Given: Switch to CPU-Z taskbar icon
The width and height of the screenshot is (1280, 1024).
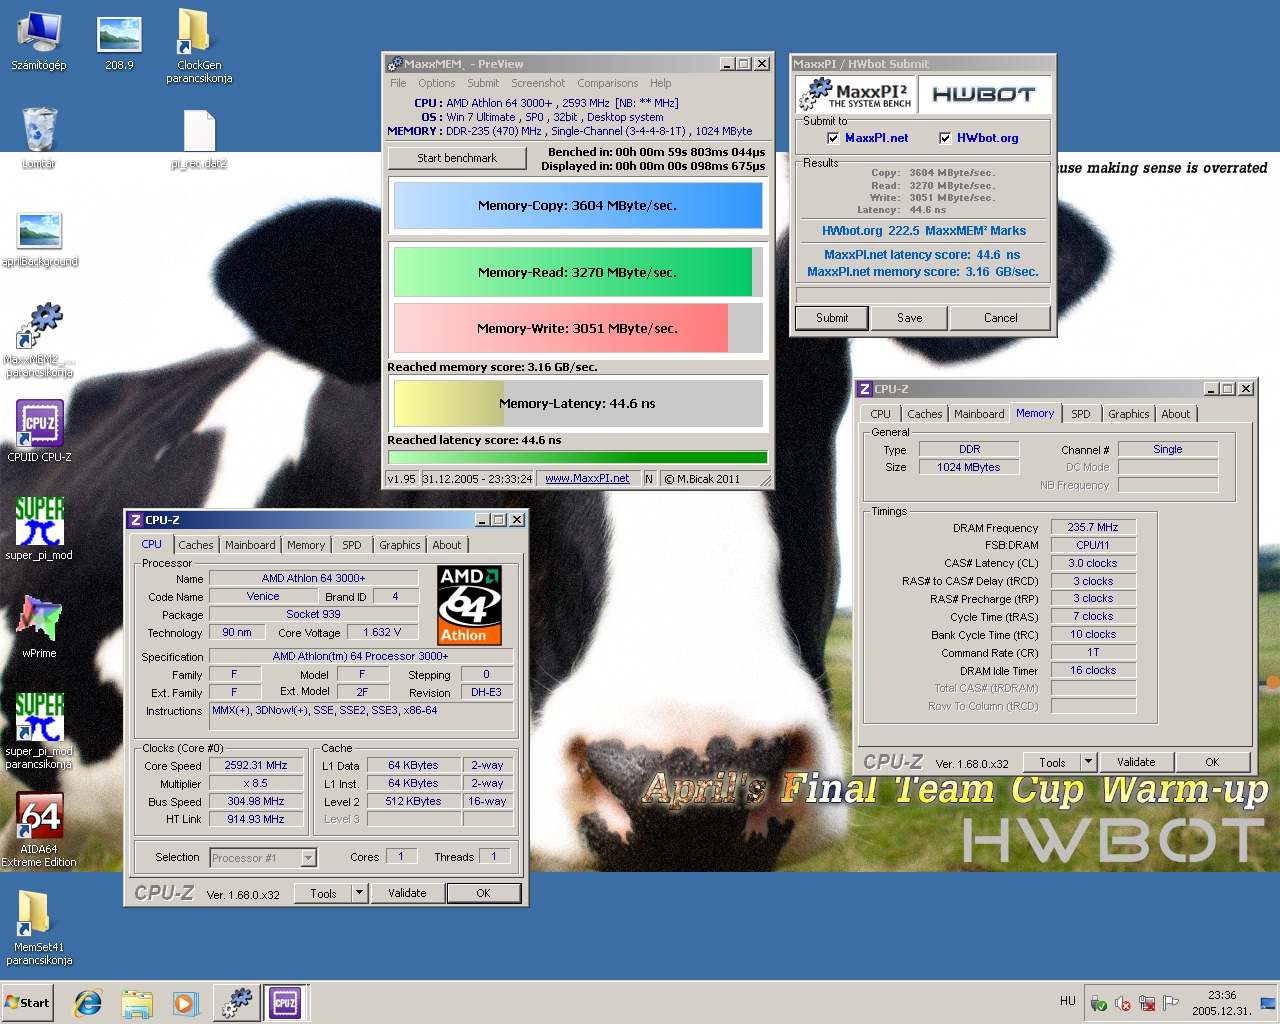Looking at the screenshot, I should coord(285,1003).
